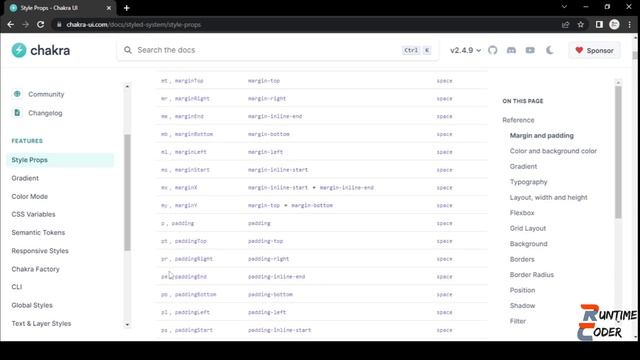Open Chakra Factory page
This screenshot has width=640, height=360.
pos(35,269)
